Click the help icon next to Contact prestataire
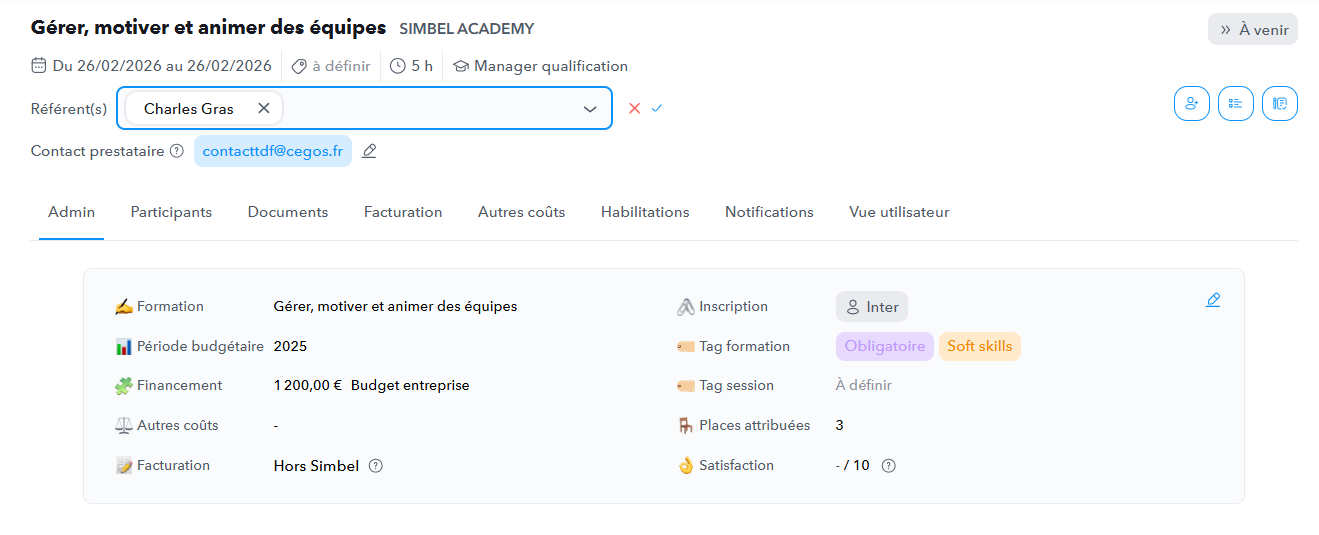This screenshot has width=1319, height=535. coord(177,151)
